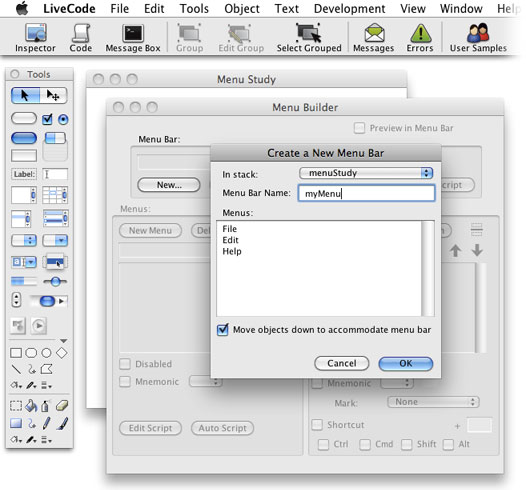Choose the eraser paint tool
Image resolution: width=526 pixels, height=490 pixels.
[x=62, y=406]
